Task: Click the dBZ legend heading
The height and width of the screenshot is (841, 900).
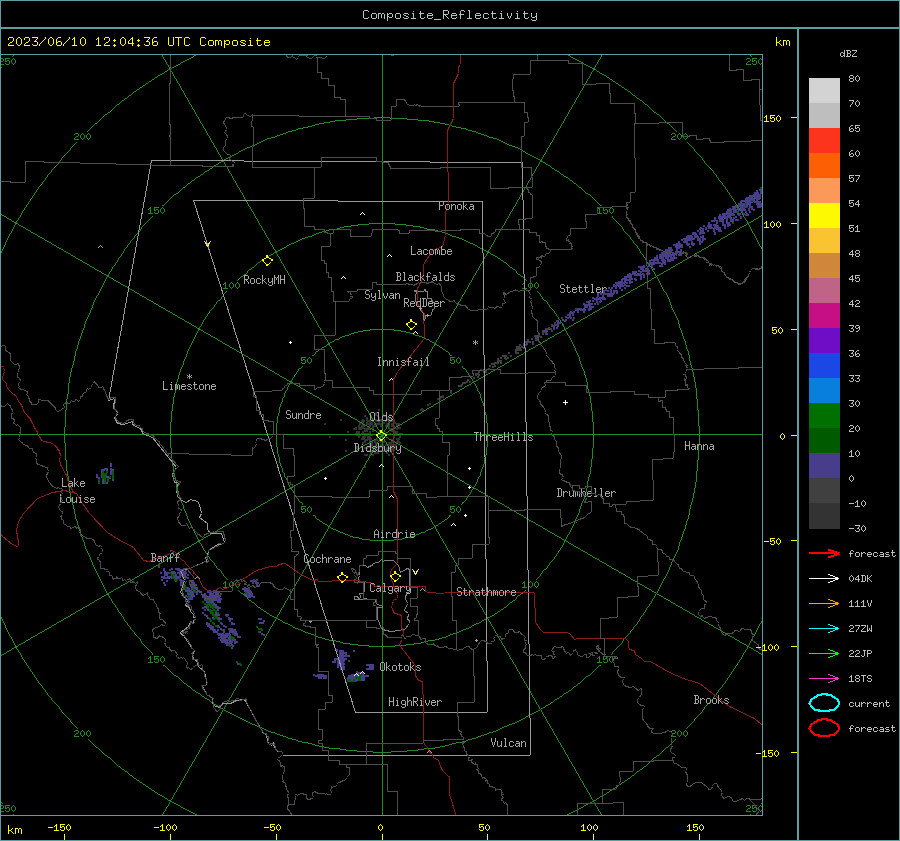Action: pyautogui.click(x=848, y=53)
